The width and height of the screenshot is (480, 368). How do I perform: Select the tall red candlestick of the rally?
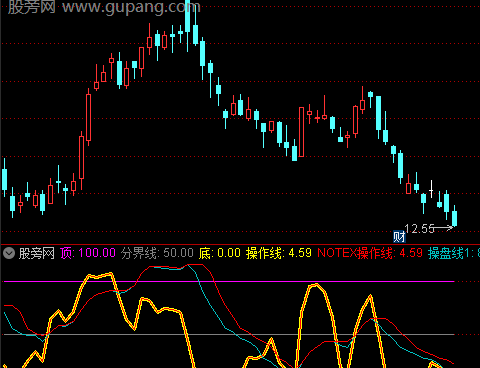click(88, 117)
